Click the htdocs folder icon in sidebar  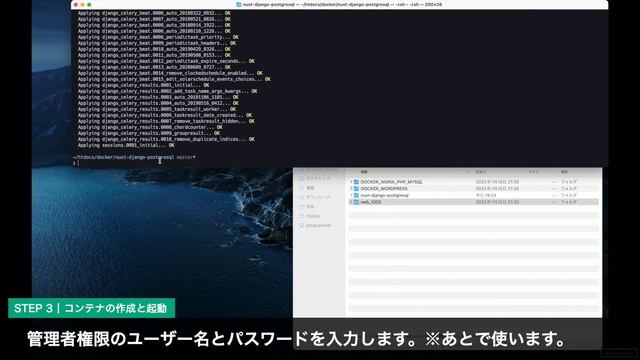(302, 216)
